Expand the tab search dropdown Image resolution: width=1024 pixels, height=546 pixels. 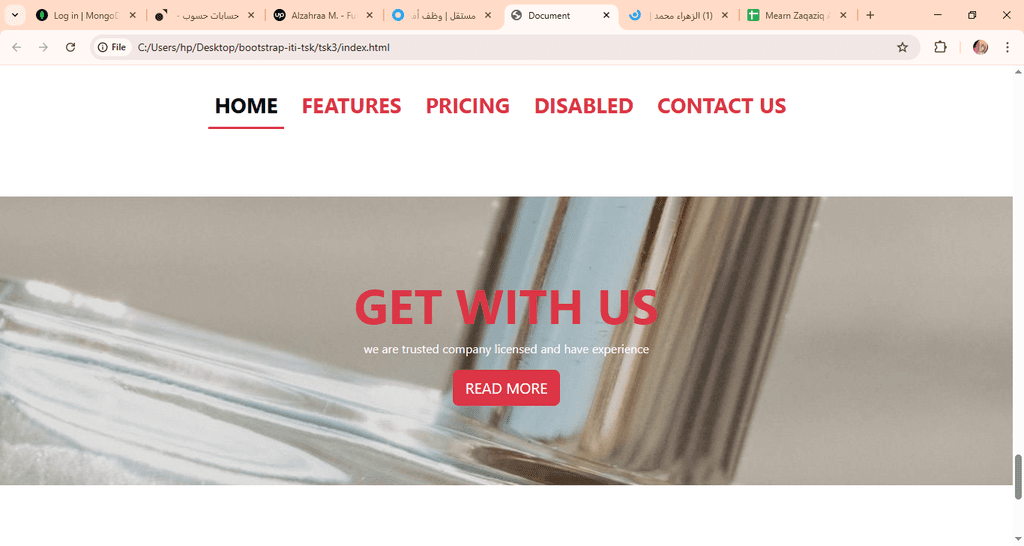coord(14,15)
